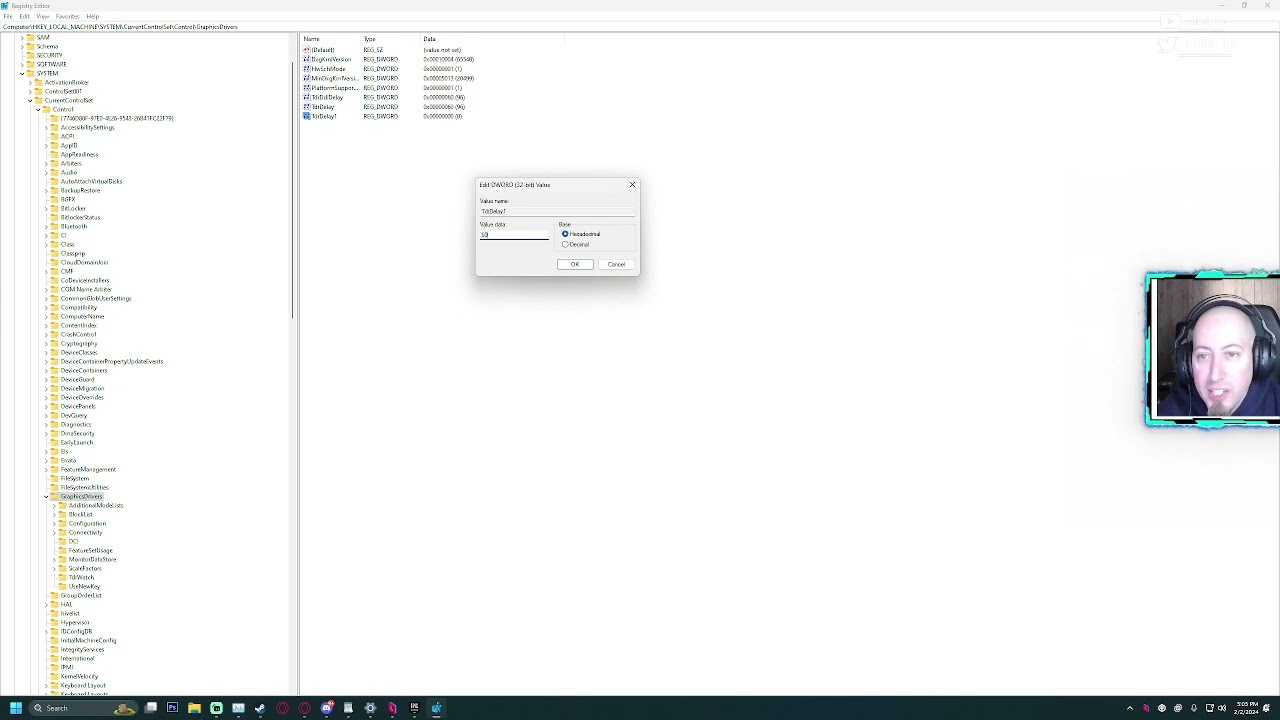Open Steam from the taskbar
The image size is (1280, 720).
(x=260, y=708)
